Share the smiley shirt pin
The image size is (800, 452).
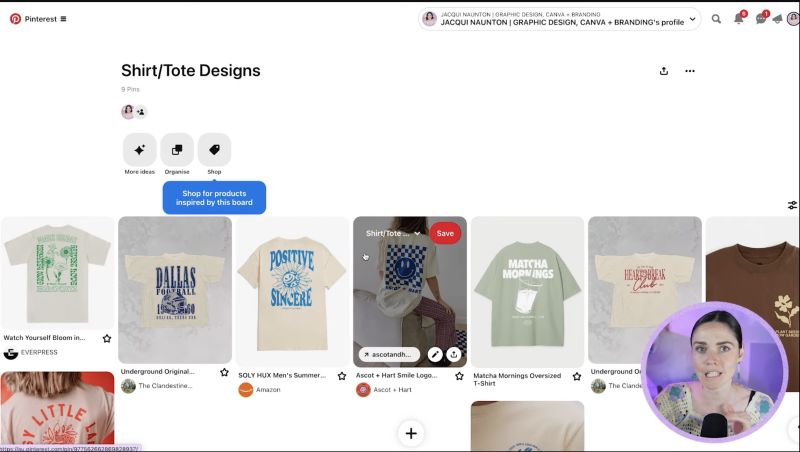pyautogui.click(x=454, y=355)
